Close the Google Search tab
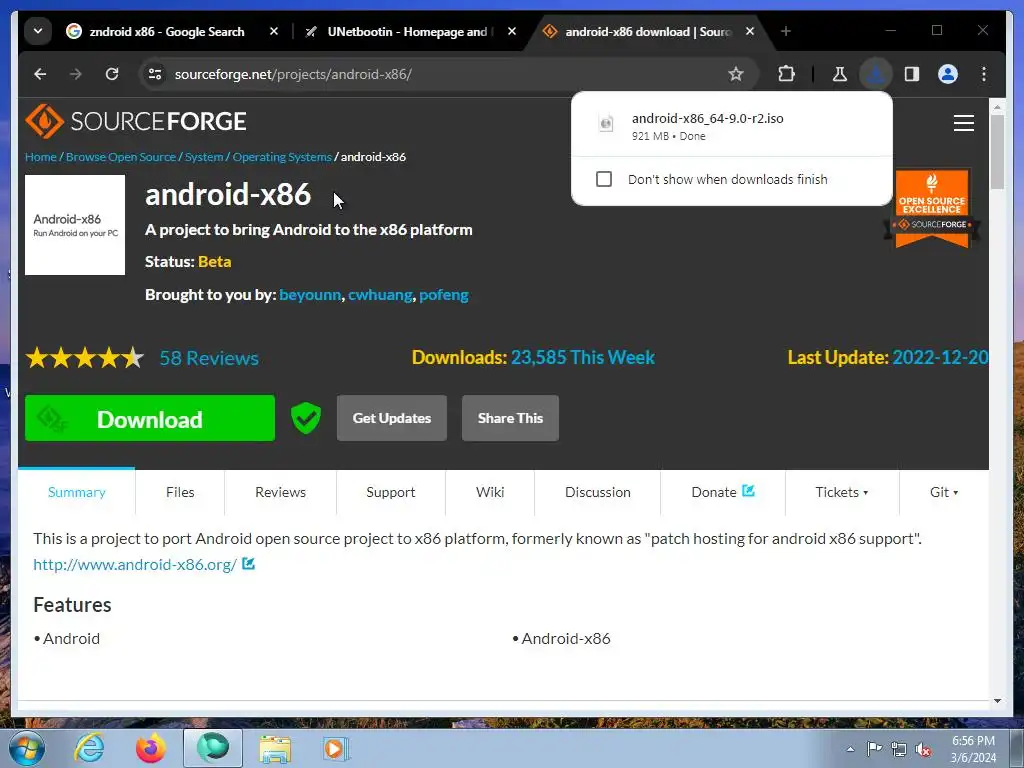The height and width of the screenshot is (768, 1024). [274, 31]
